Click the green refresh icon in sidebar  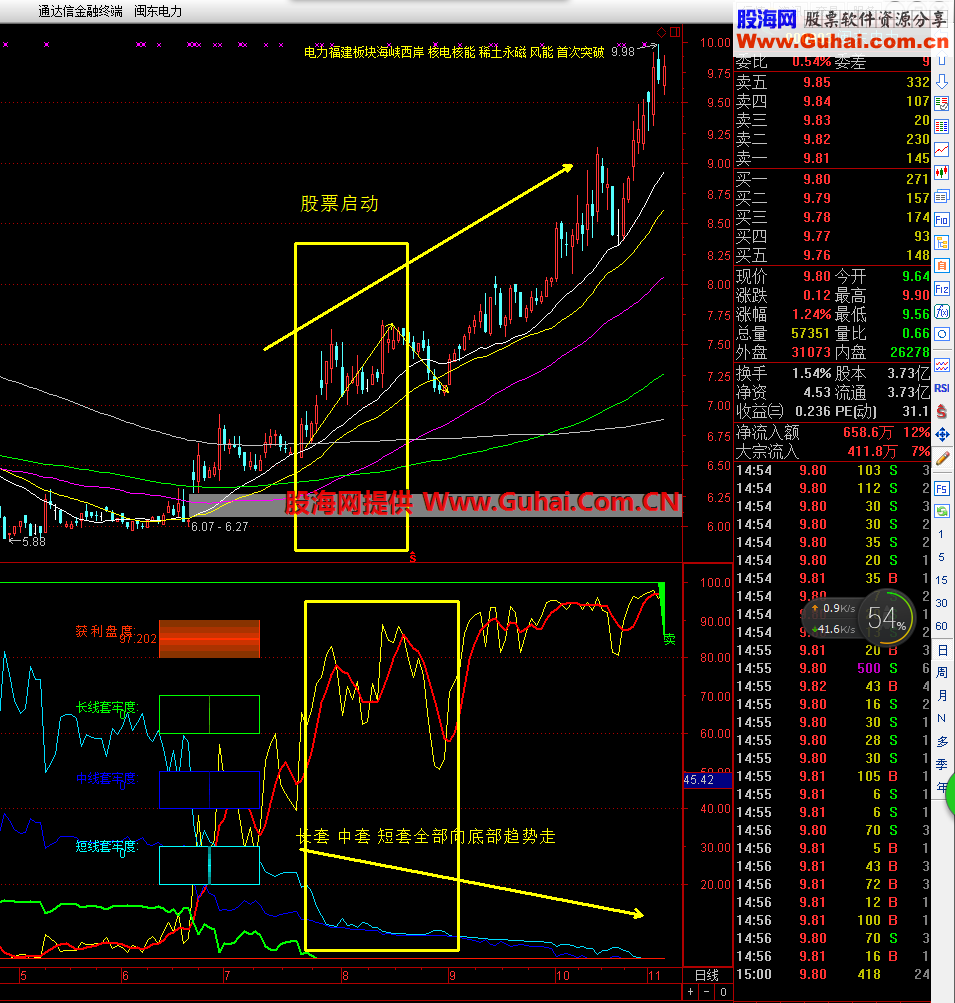(x=942, y=511)
